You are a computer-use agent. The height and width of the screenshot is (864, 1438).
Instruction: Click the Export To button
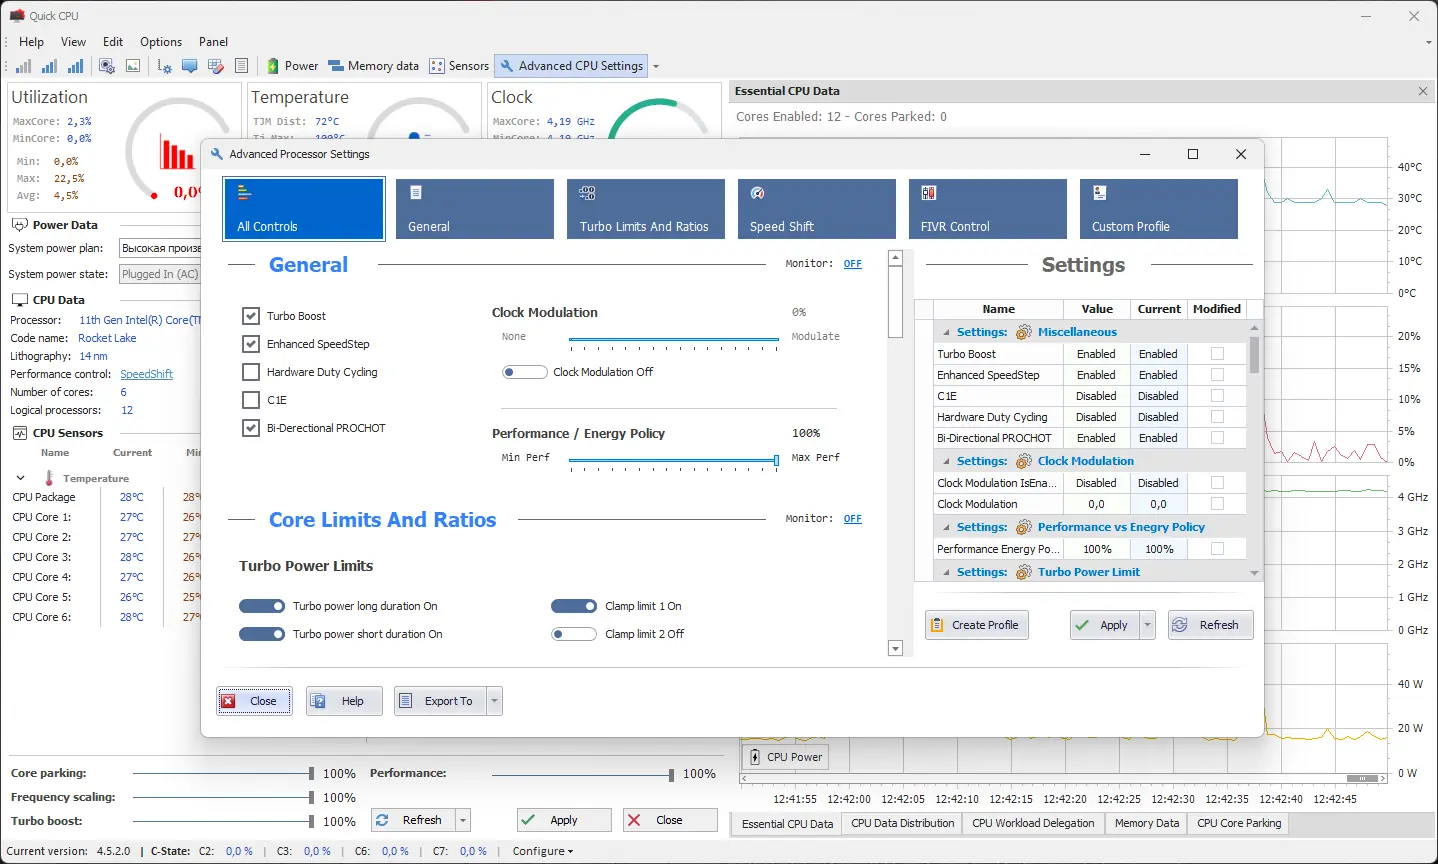[441, 701]
